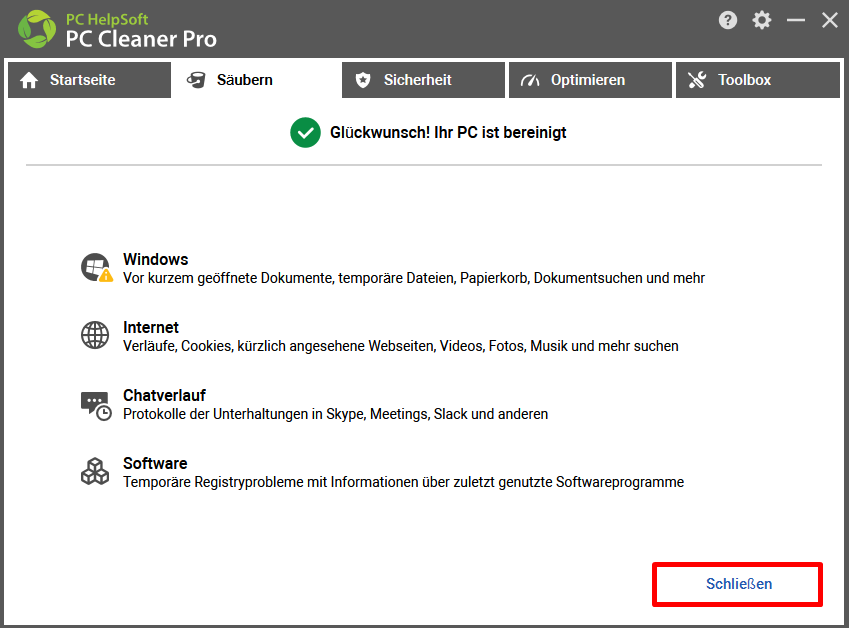Select the Software heading
Image resolution: width=849 pixels, height=628 pixels.
155,463
